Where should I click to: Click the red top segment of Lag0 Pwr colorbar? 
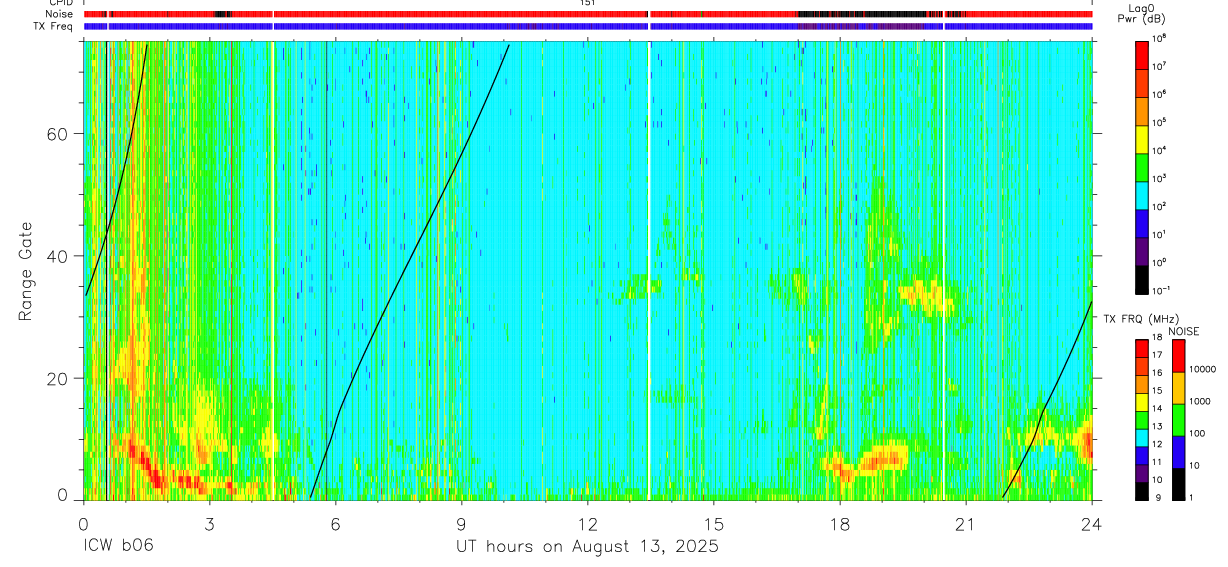(x=1142, y=54)
